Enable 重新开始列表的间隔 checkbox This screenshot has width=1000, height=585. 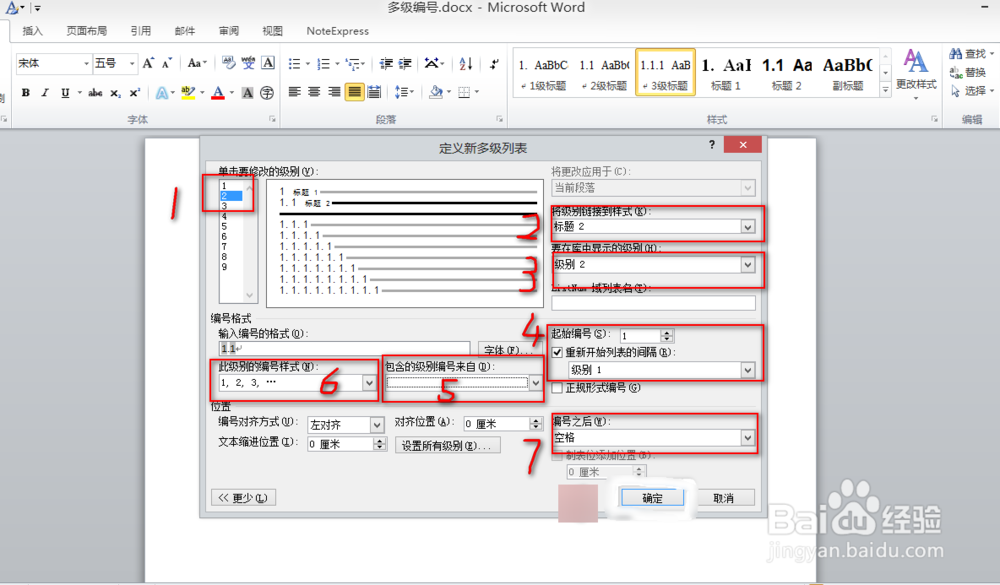557,352
